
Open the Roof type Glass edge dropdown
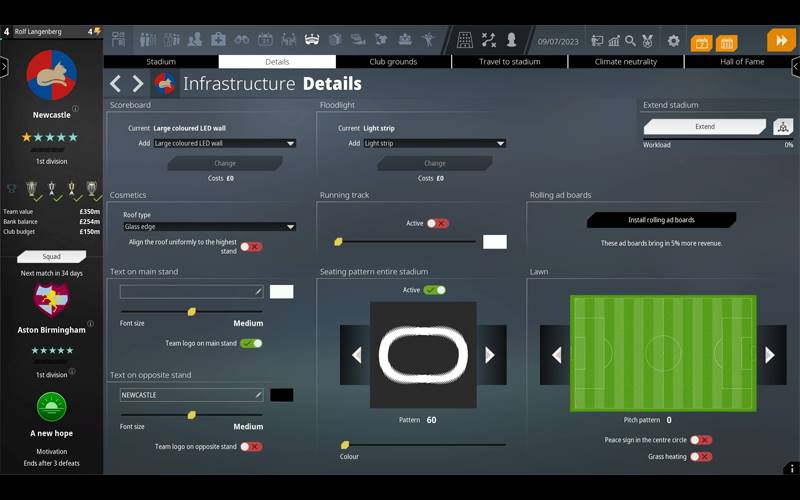[x=209, y=227]
